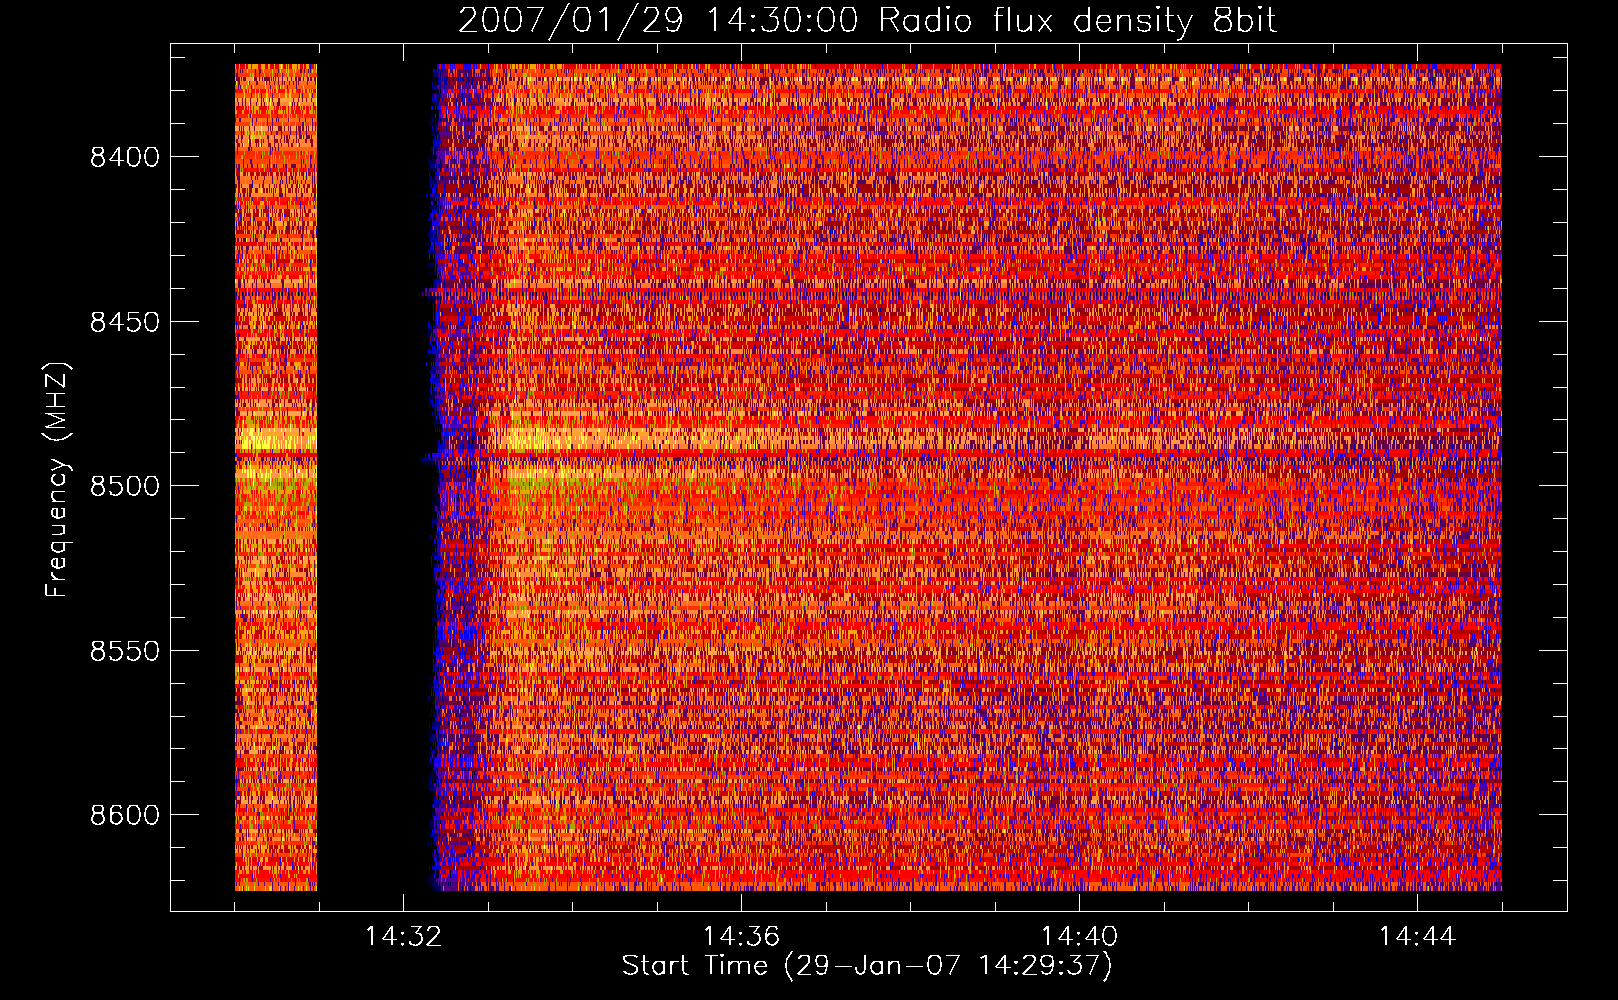Click the 14:36 time tick label
This screenshot has width=1618, height=1000.
[741, 937]
